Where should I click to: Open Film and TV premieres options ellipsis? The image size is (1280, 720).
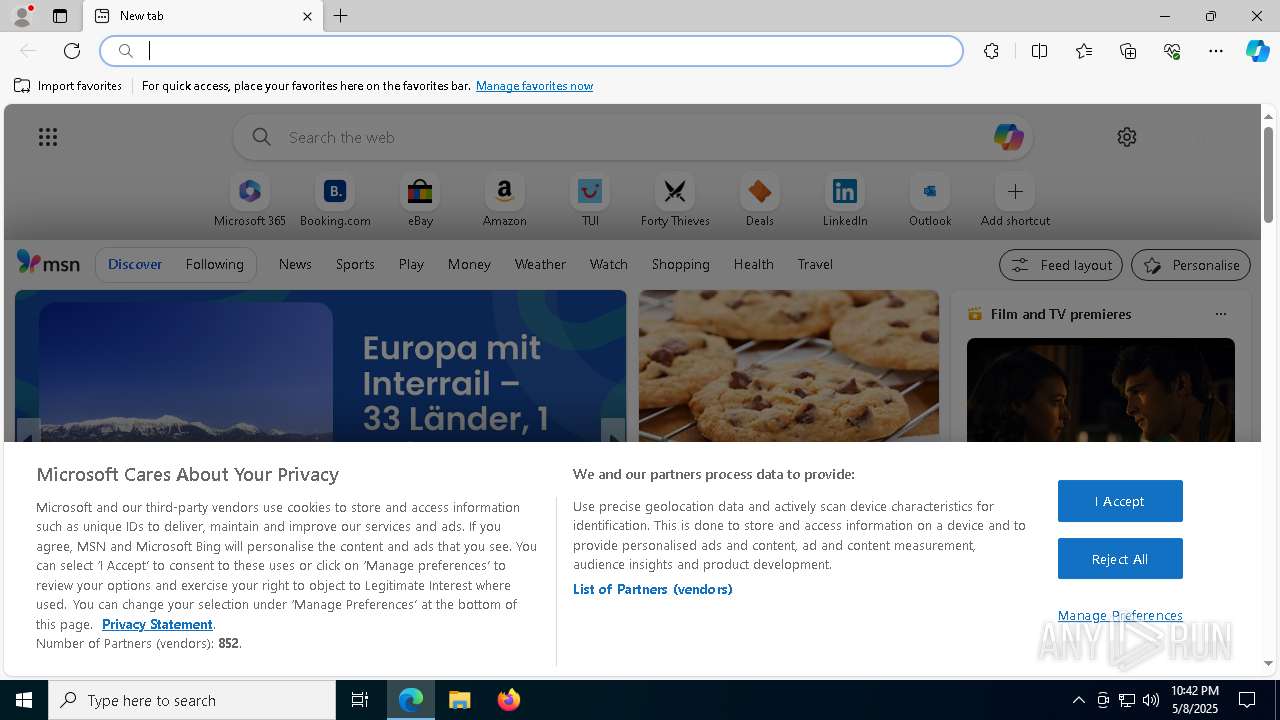1220,314
